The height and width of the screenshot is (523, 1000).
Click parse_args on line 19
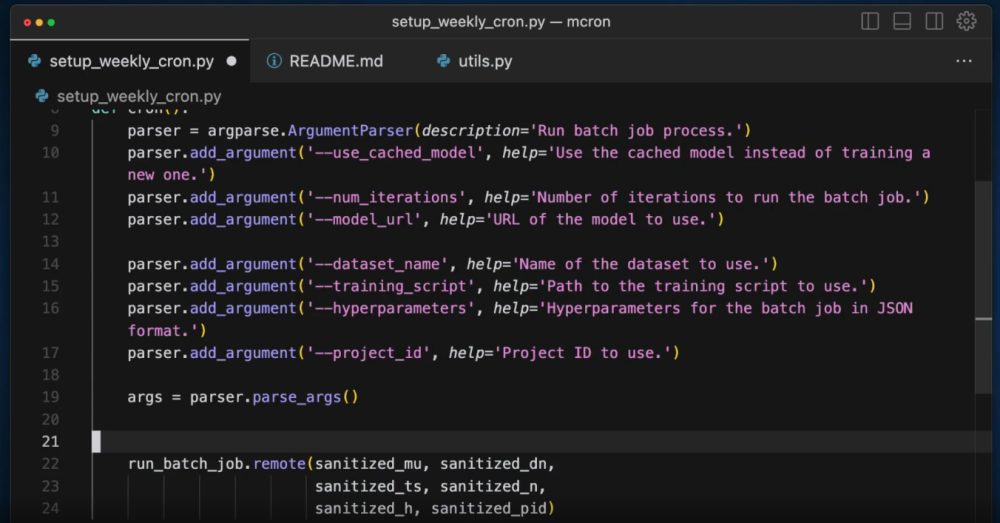[x=297, y=397]
